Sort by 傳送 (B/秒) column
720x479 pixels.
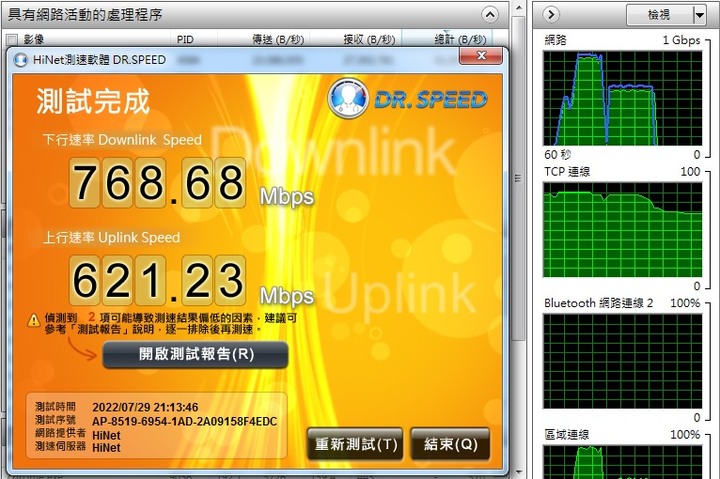click(278, 39)
